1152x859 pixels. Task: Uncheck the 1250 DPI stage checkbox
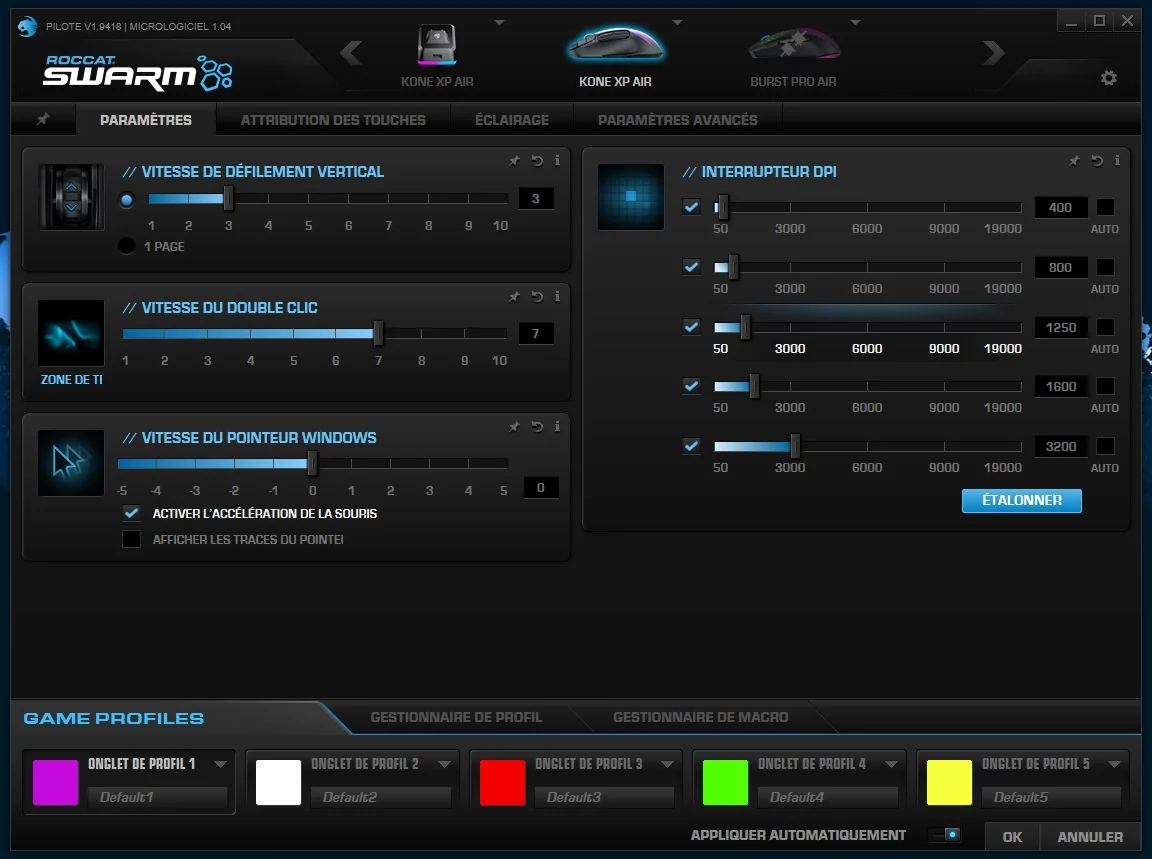pos(691,326)
